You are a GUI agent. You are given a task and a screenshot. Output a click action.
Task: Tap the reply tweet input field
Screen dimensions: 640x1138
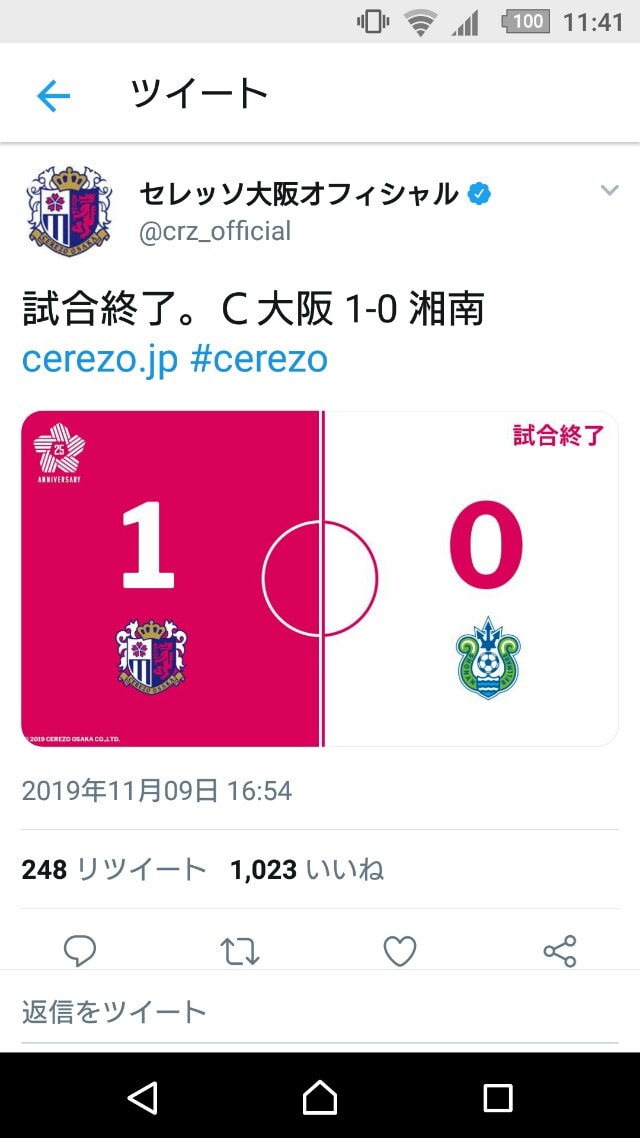320,1012
